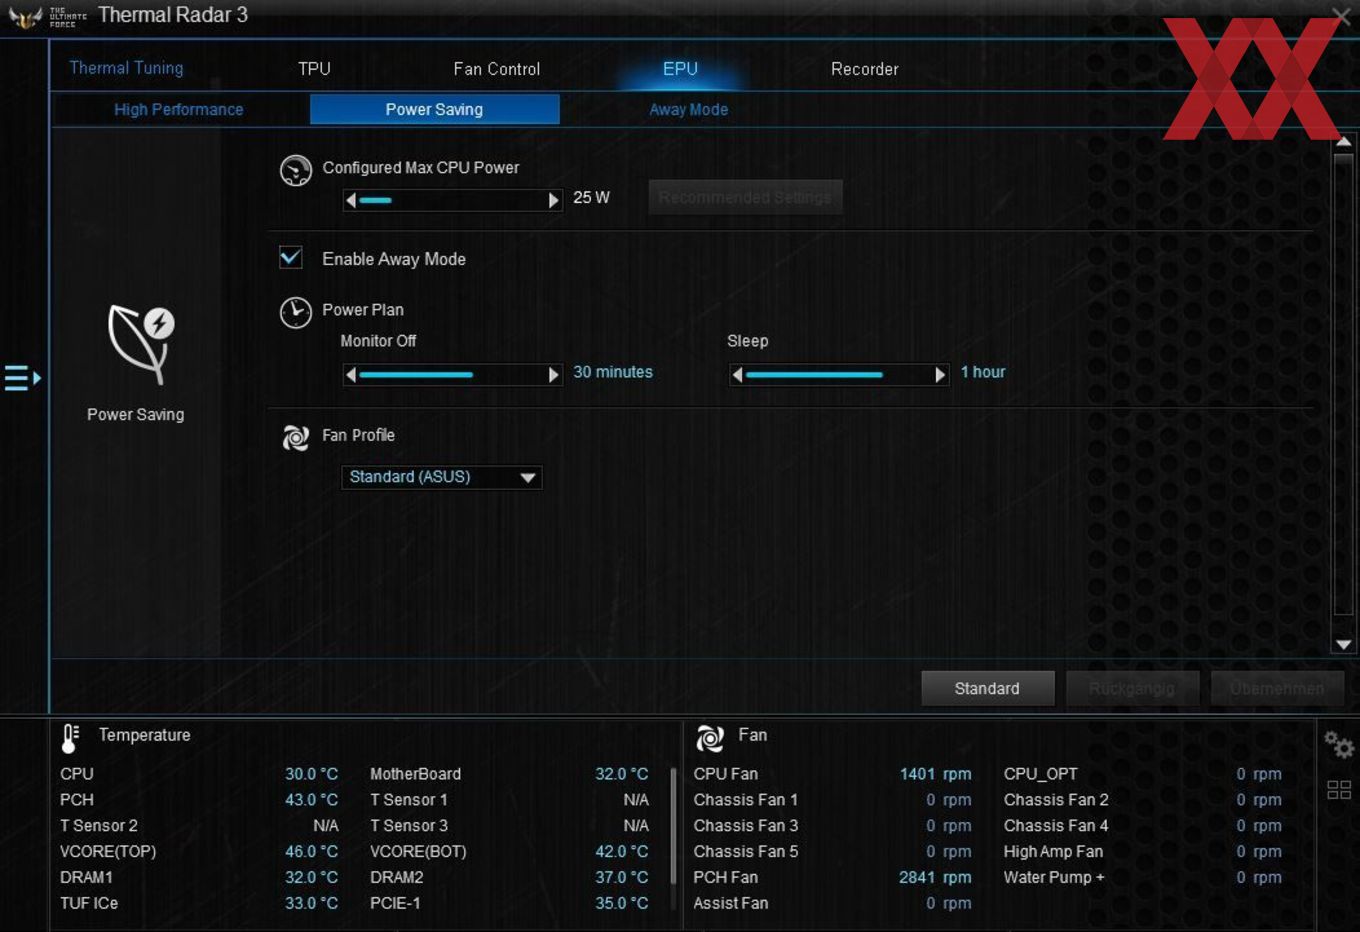Close the Thermal Radar 3 window
This screenshot has width=1360, height=932.
pos(1342,15)
